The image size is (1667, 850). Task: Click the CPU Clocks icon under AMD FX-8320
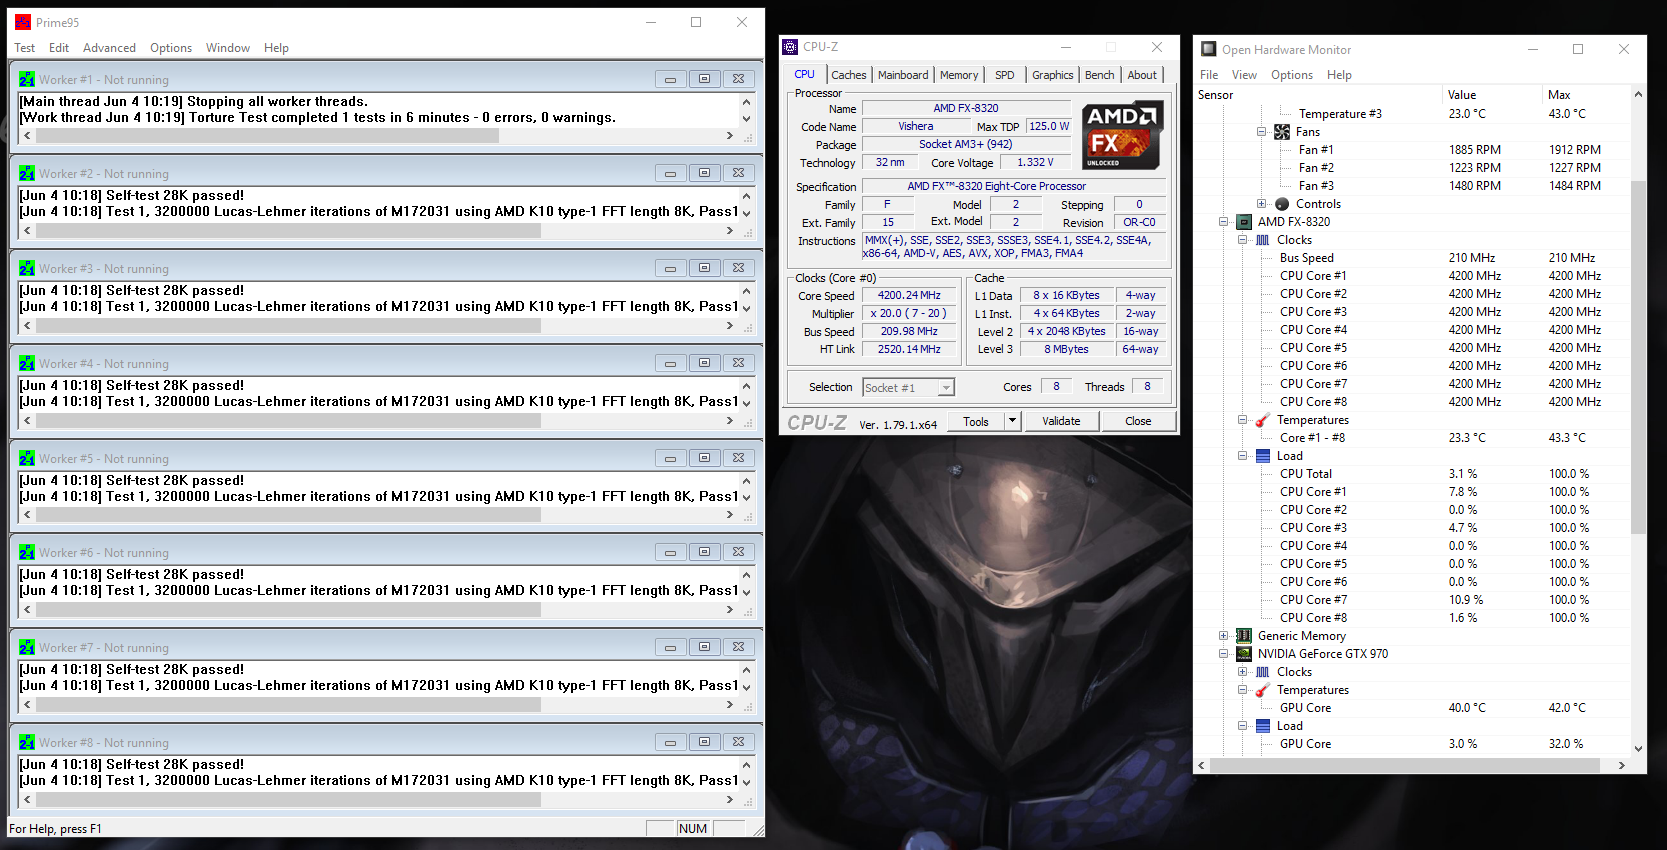point(1263,240)
